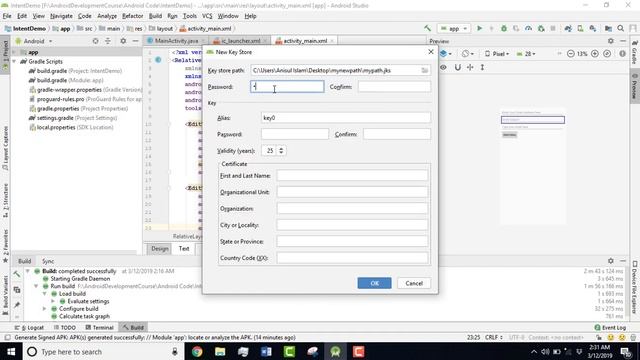Open Terminal tool window tab

point(100,327)
